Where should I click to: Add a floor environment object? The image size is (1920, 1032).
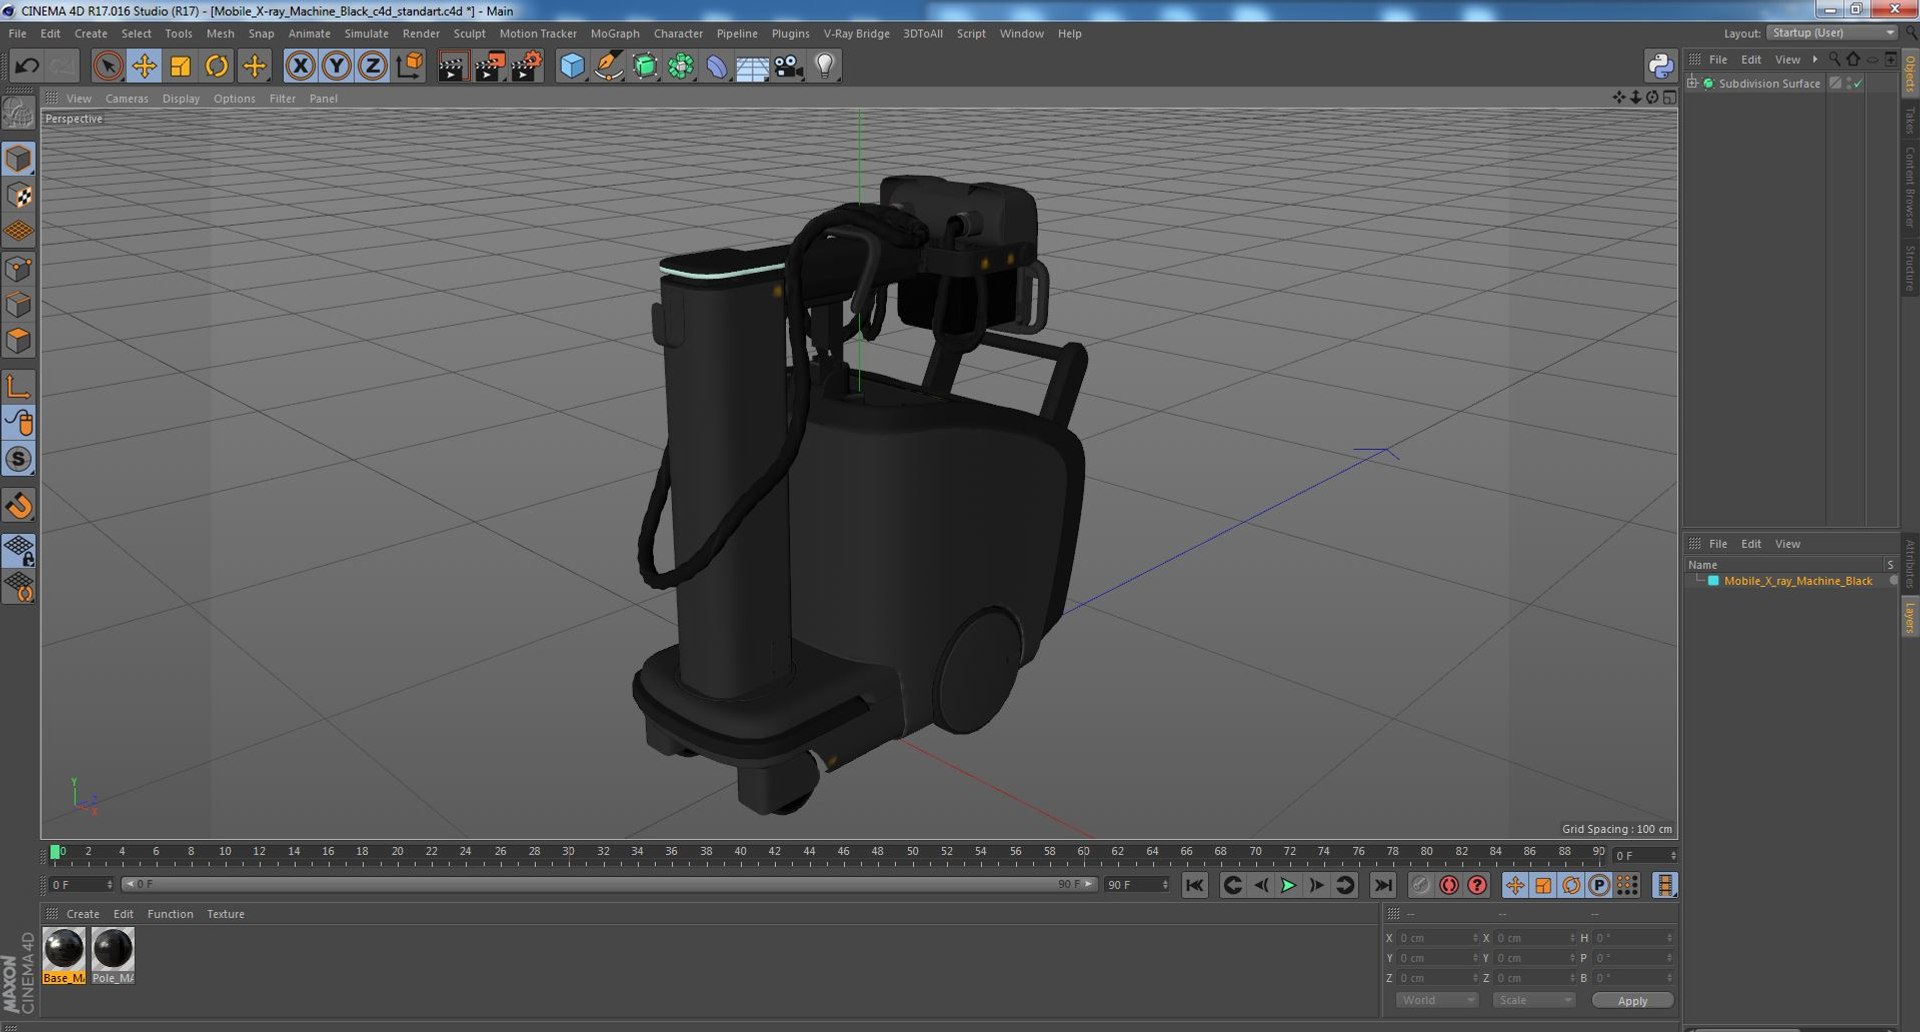pyautogui.click(x=752, y=66)
